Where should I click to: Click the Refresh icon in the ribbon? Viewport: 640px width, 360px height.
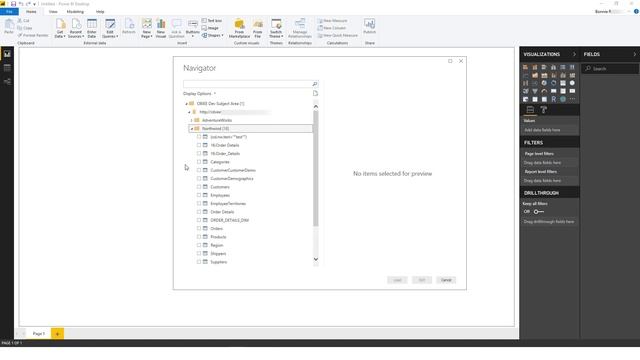(x=129, y=26)
